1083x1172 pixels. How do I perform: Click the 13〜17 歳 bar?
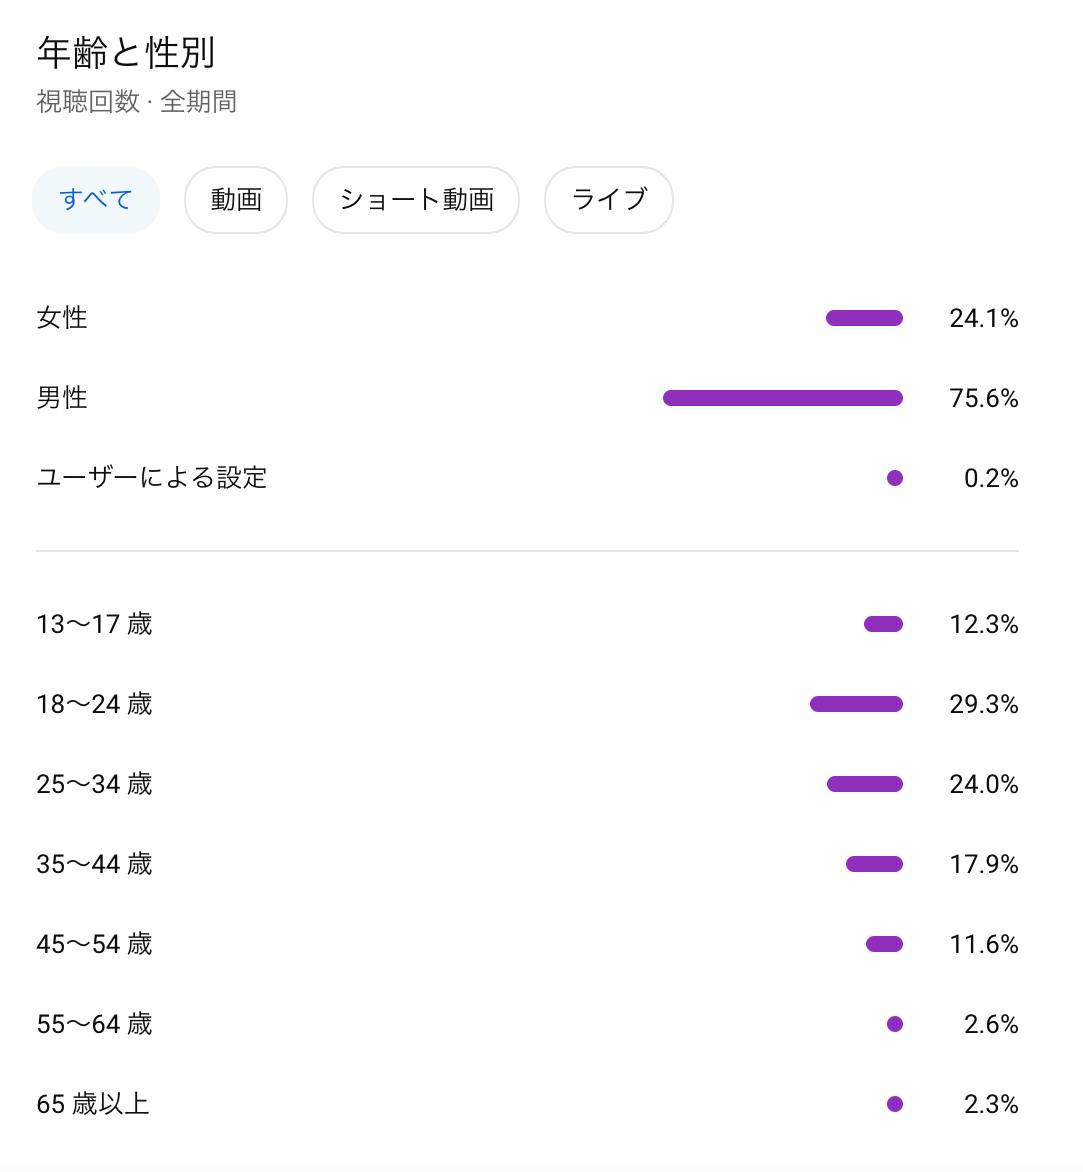(x=883, y=625)
